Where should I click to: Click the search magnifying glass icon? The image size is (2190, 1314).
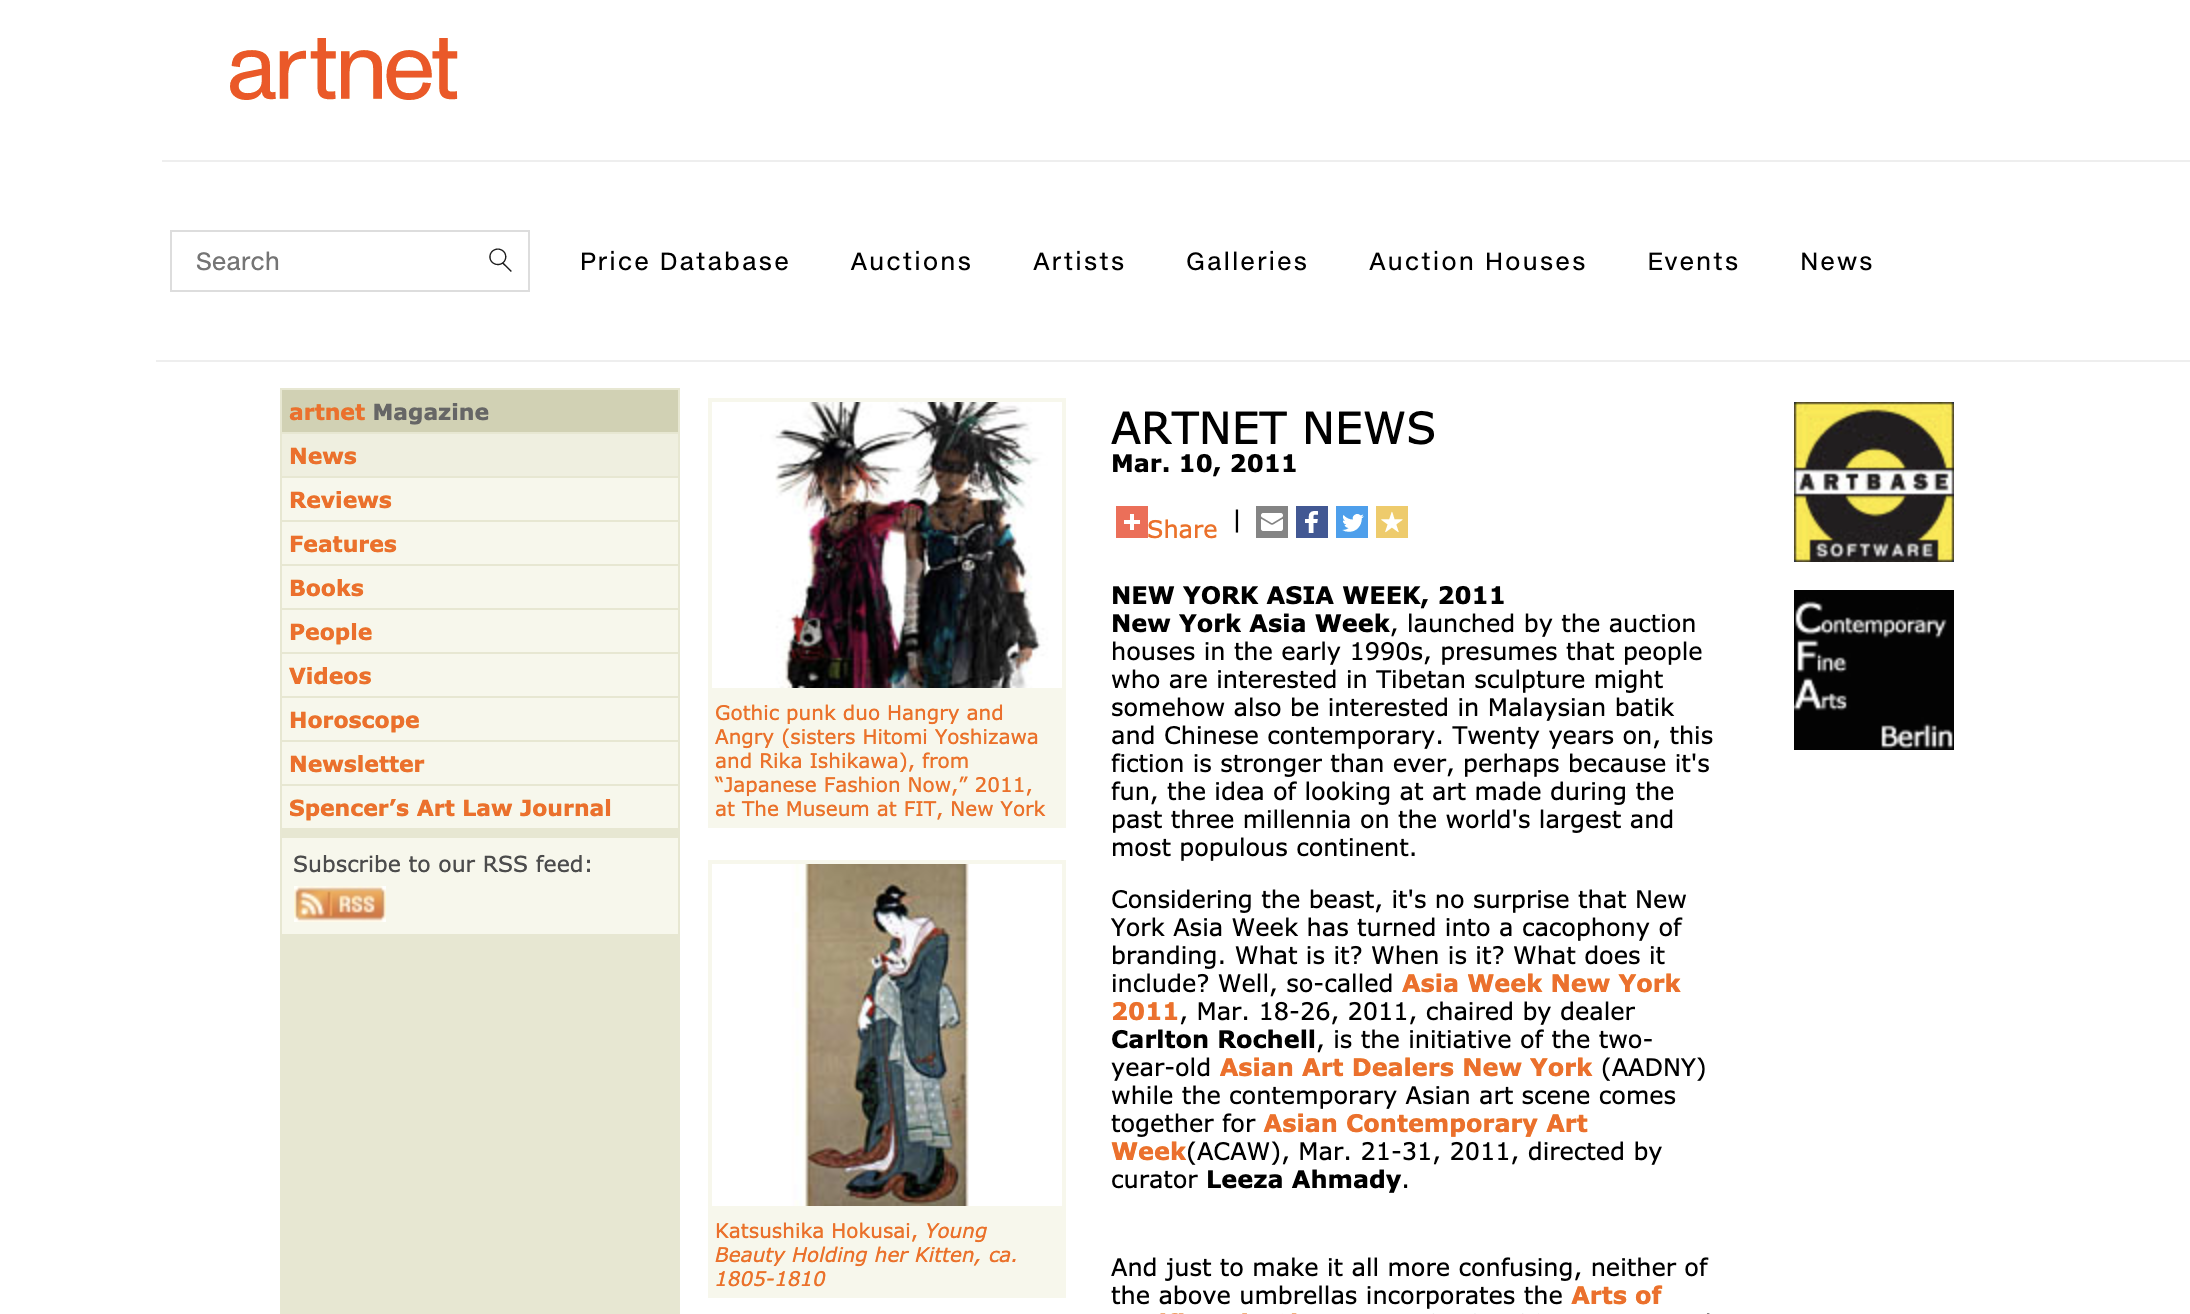pos(500,260)
